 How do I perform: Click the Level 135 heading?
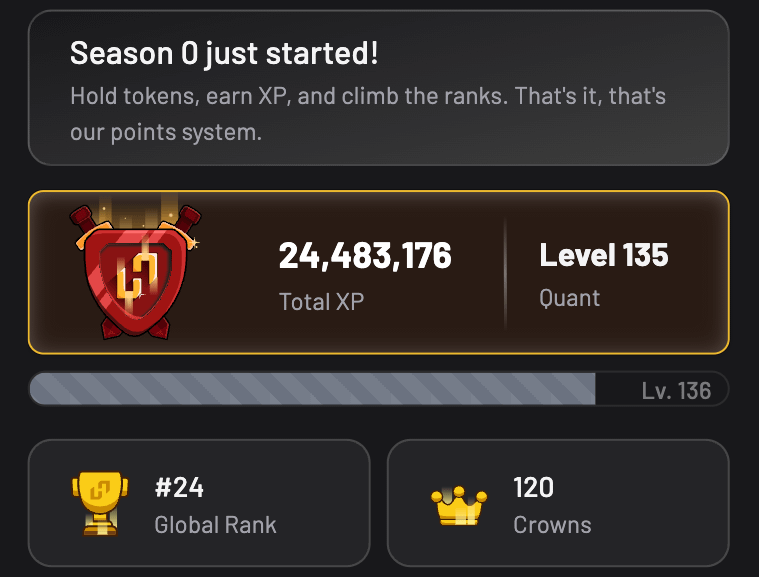pos(604,255)
